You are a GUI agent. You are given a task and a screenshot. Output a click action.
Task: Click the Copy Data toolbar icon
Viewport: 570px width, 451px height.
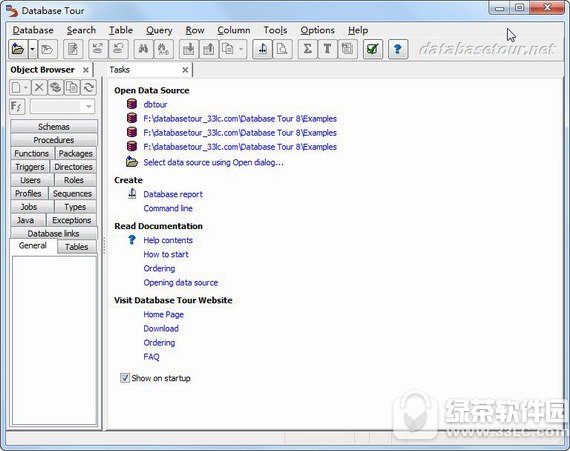[228, 49]
